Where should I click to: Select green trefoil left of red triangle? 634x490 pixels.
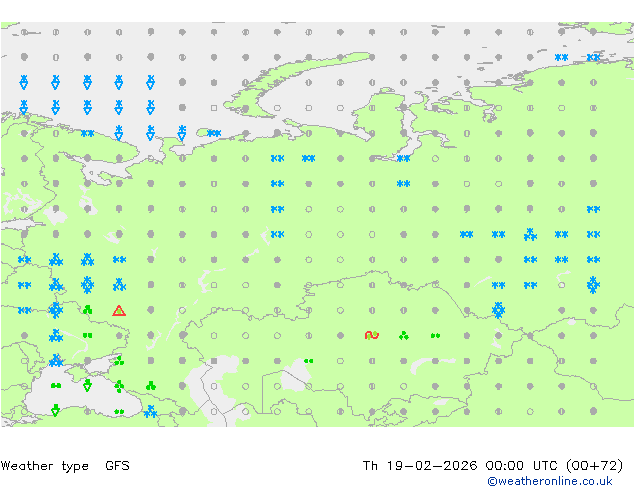[x=87, y=310]
